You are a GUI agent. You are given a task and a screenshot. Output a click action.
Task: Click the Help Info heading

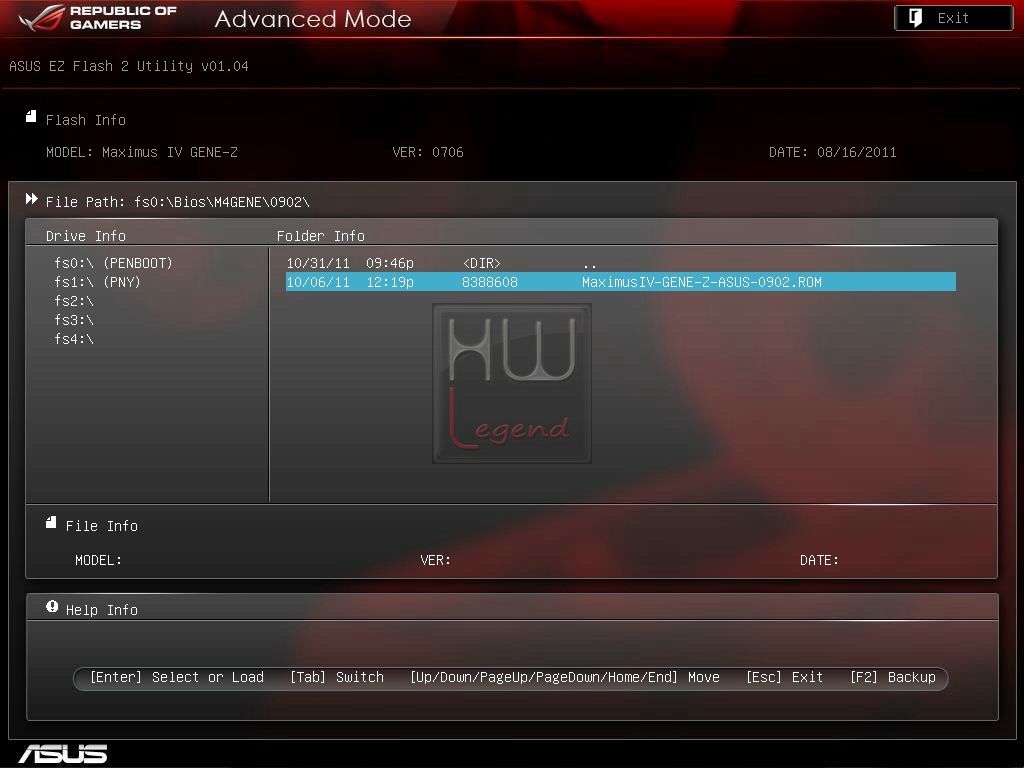[102, 610]
